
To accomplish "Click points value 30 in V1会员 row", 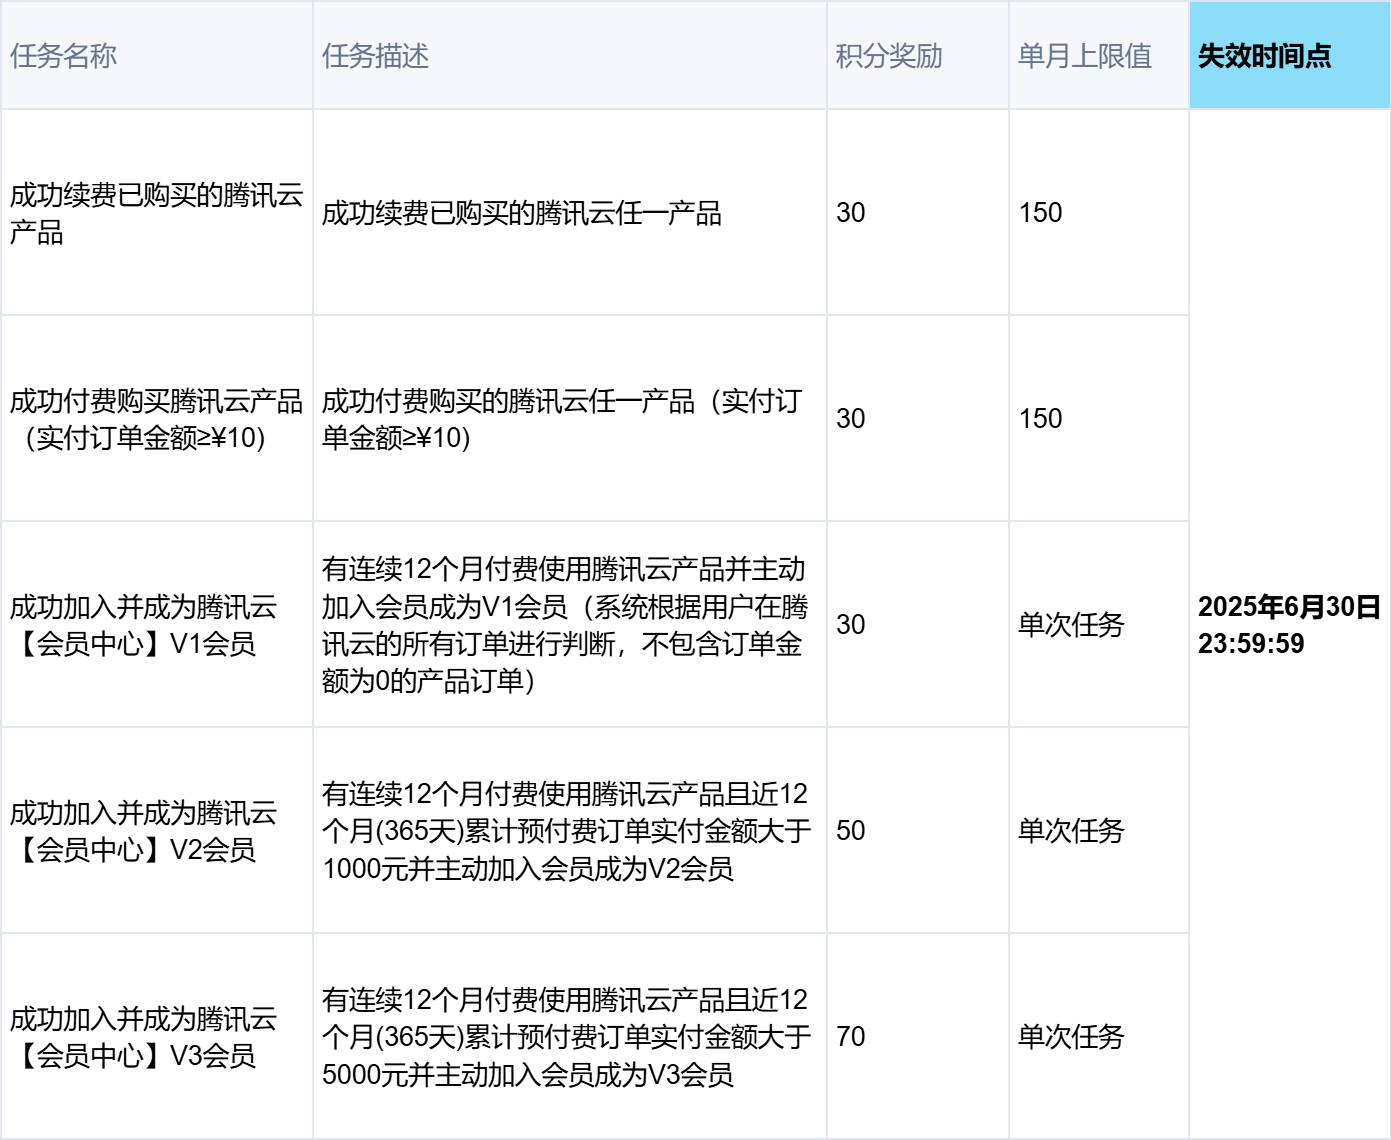I will [x=851, y=625].
